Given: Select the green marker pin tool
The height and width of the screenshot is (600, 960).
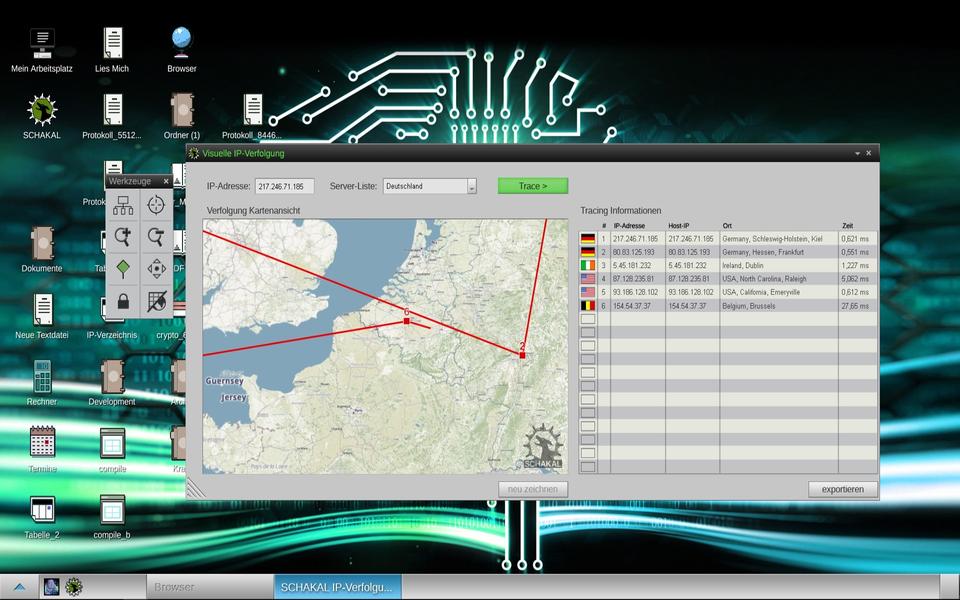Looking at the screenshot, I should [x=123, y=268].
